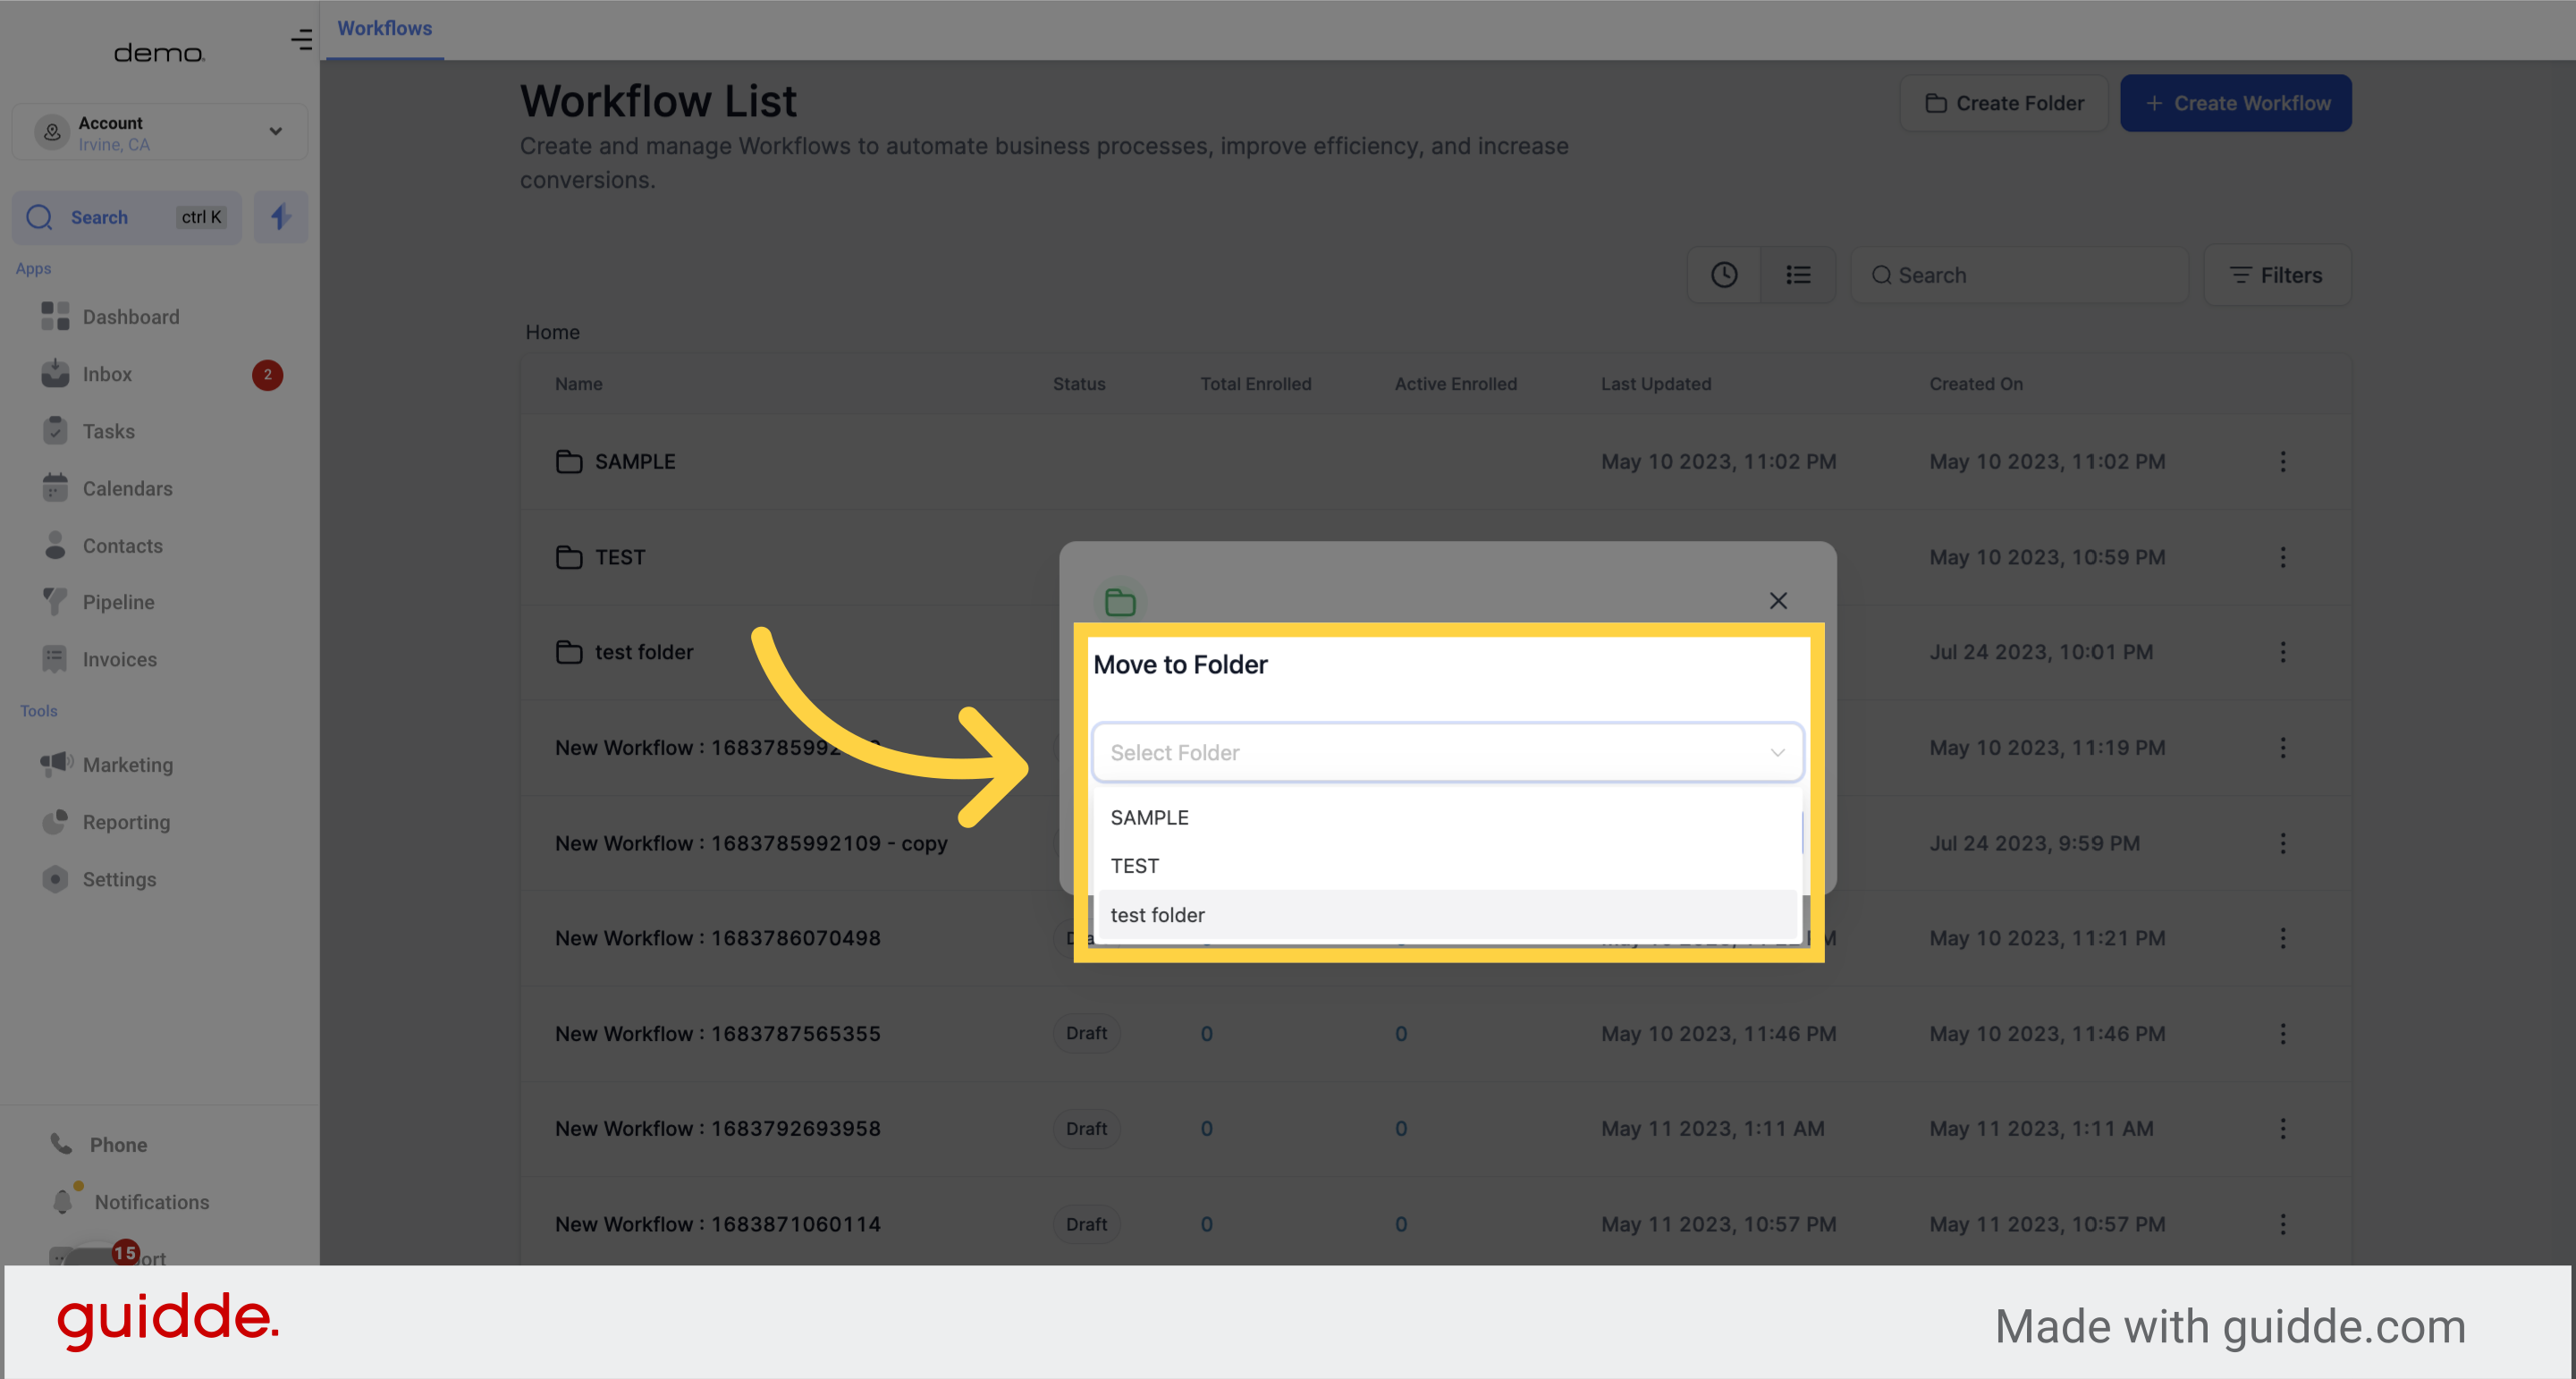2576x1379 pixels.
Task: Collapse the sidebar with the hamburger icon
Action: 301,40
